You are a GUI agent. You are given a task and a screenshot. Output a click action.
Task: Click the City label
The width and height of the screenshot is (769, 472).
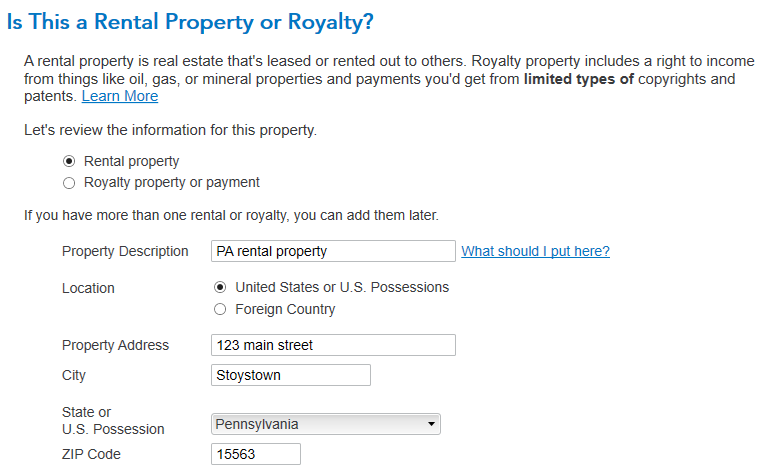click(x=74, y=375)
